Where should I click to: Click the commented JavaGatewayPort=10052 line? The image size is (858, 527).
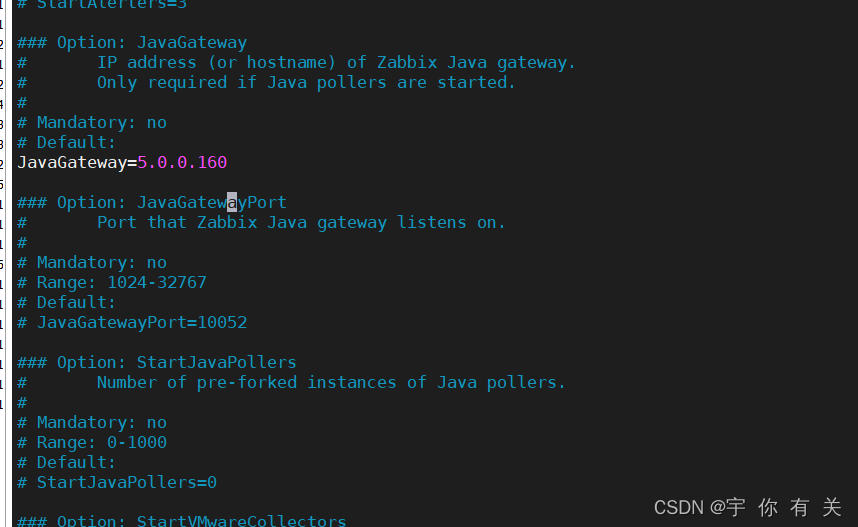point(132,322)
